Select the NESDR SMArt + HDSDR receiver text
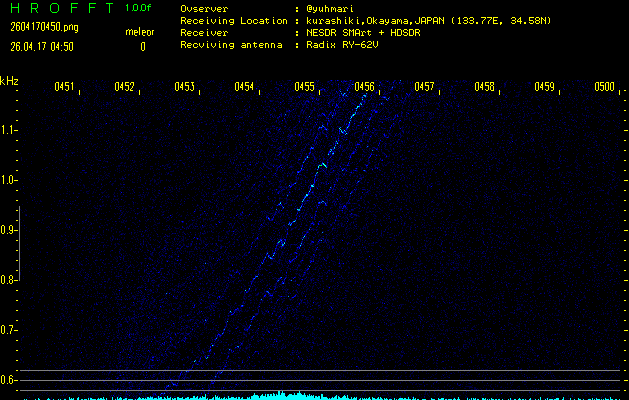 (x=365, y=33)
